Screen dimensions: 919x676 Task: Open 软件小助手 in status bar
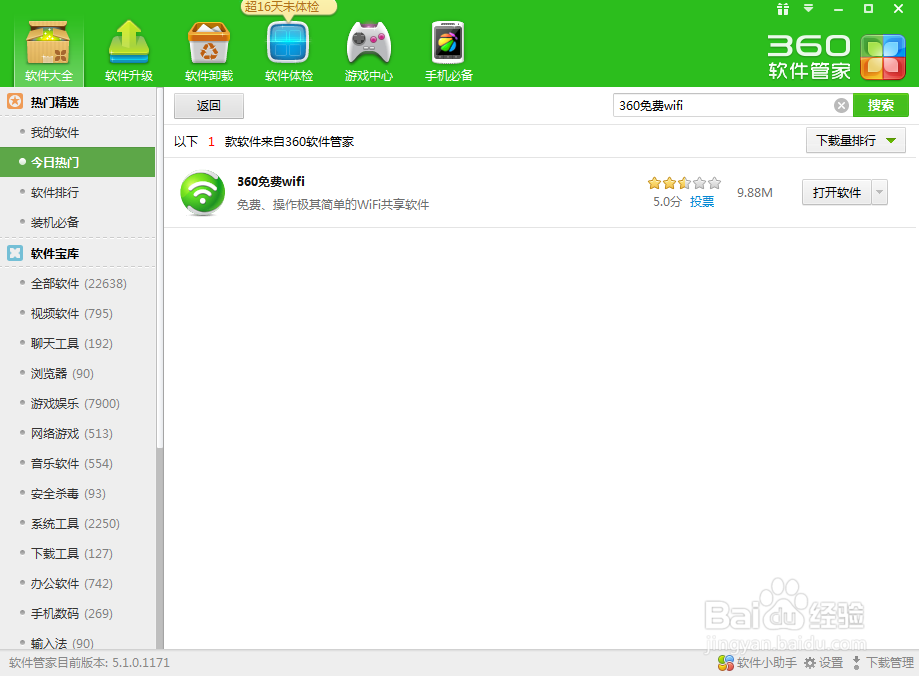coord(757,663)
